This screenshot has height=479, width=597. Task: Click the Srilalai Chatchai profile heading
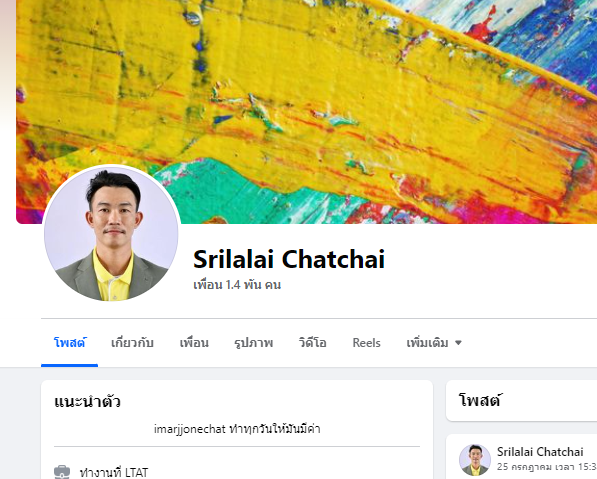289,259
